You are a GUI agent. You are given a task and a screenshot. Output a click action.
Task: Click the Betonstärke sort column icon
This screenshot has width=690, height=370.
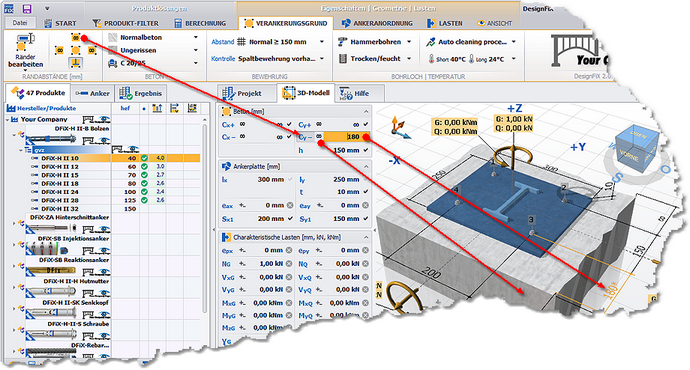[x=157, y=108]
